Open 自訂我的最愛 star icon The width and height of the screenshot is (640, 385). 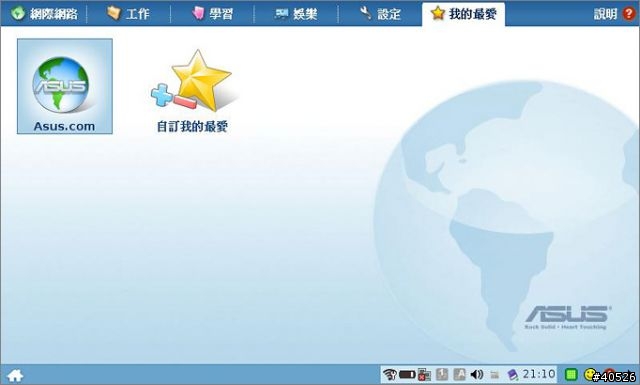coord(193,91)
